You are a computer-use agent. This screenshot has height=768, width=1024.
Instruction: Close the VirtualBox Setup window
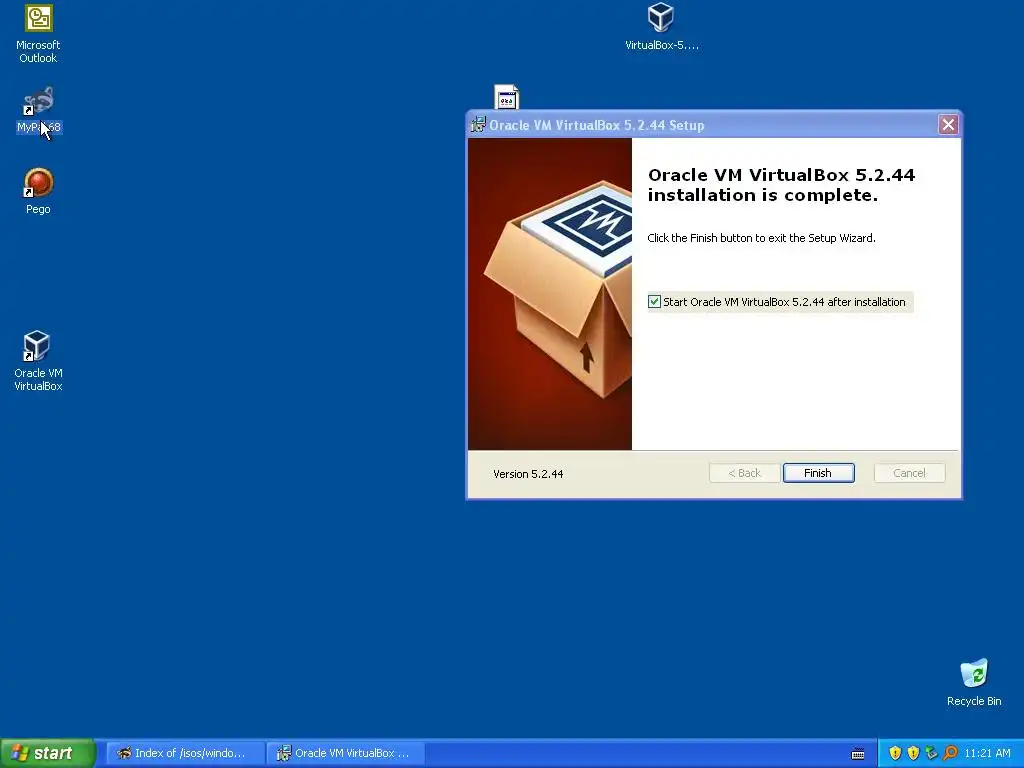tap(948, 125)
